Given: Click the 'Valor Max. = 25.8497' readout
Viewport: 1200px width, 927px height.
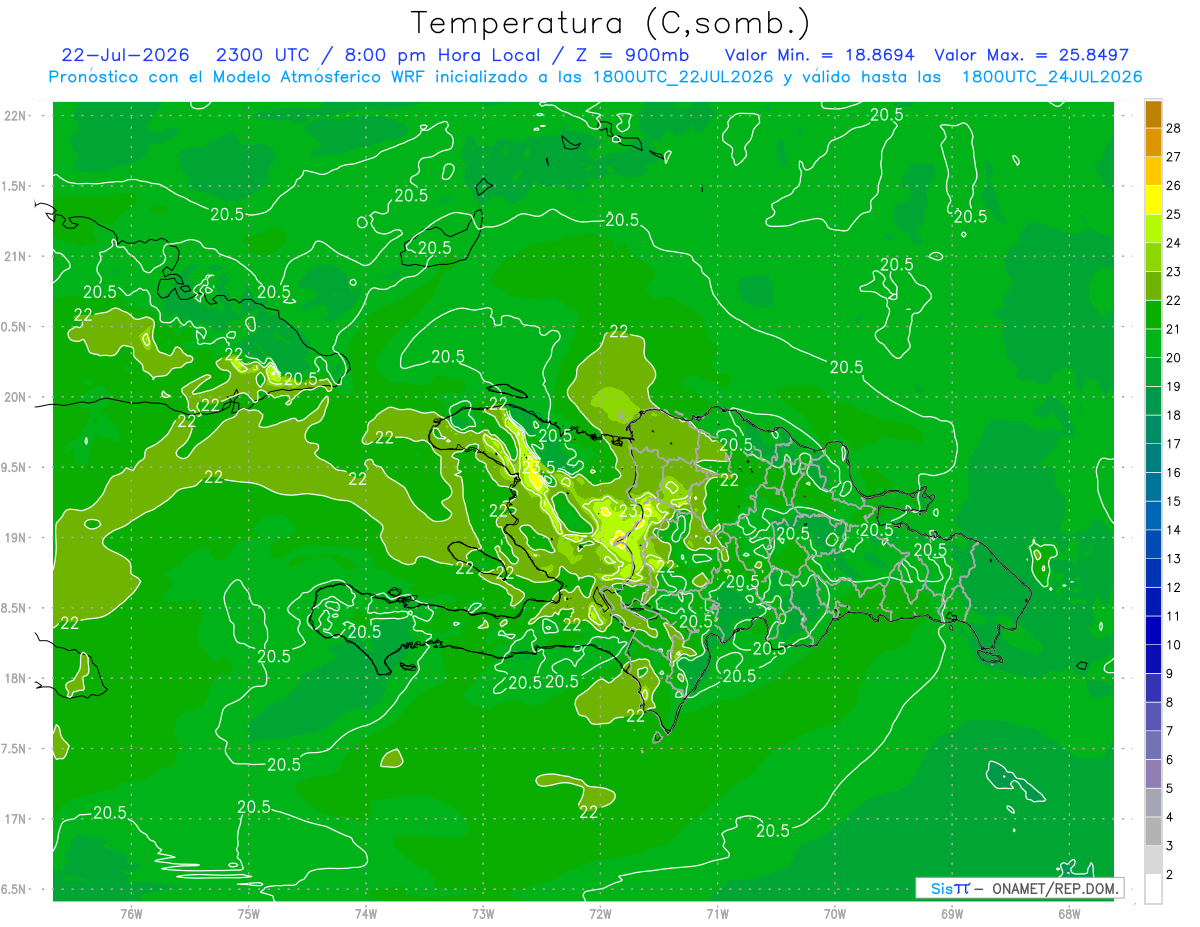Looking at the screenshot, I should tap(1031, 55).
